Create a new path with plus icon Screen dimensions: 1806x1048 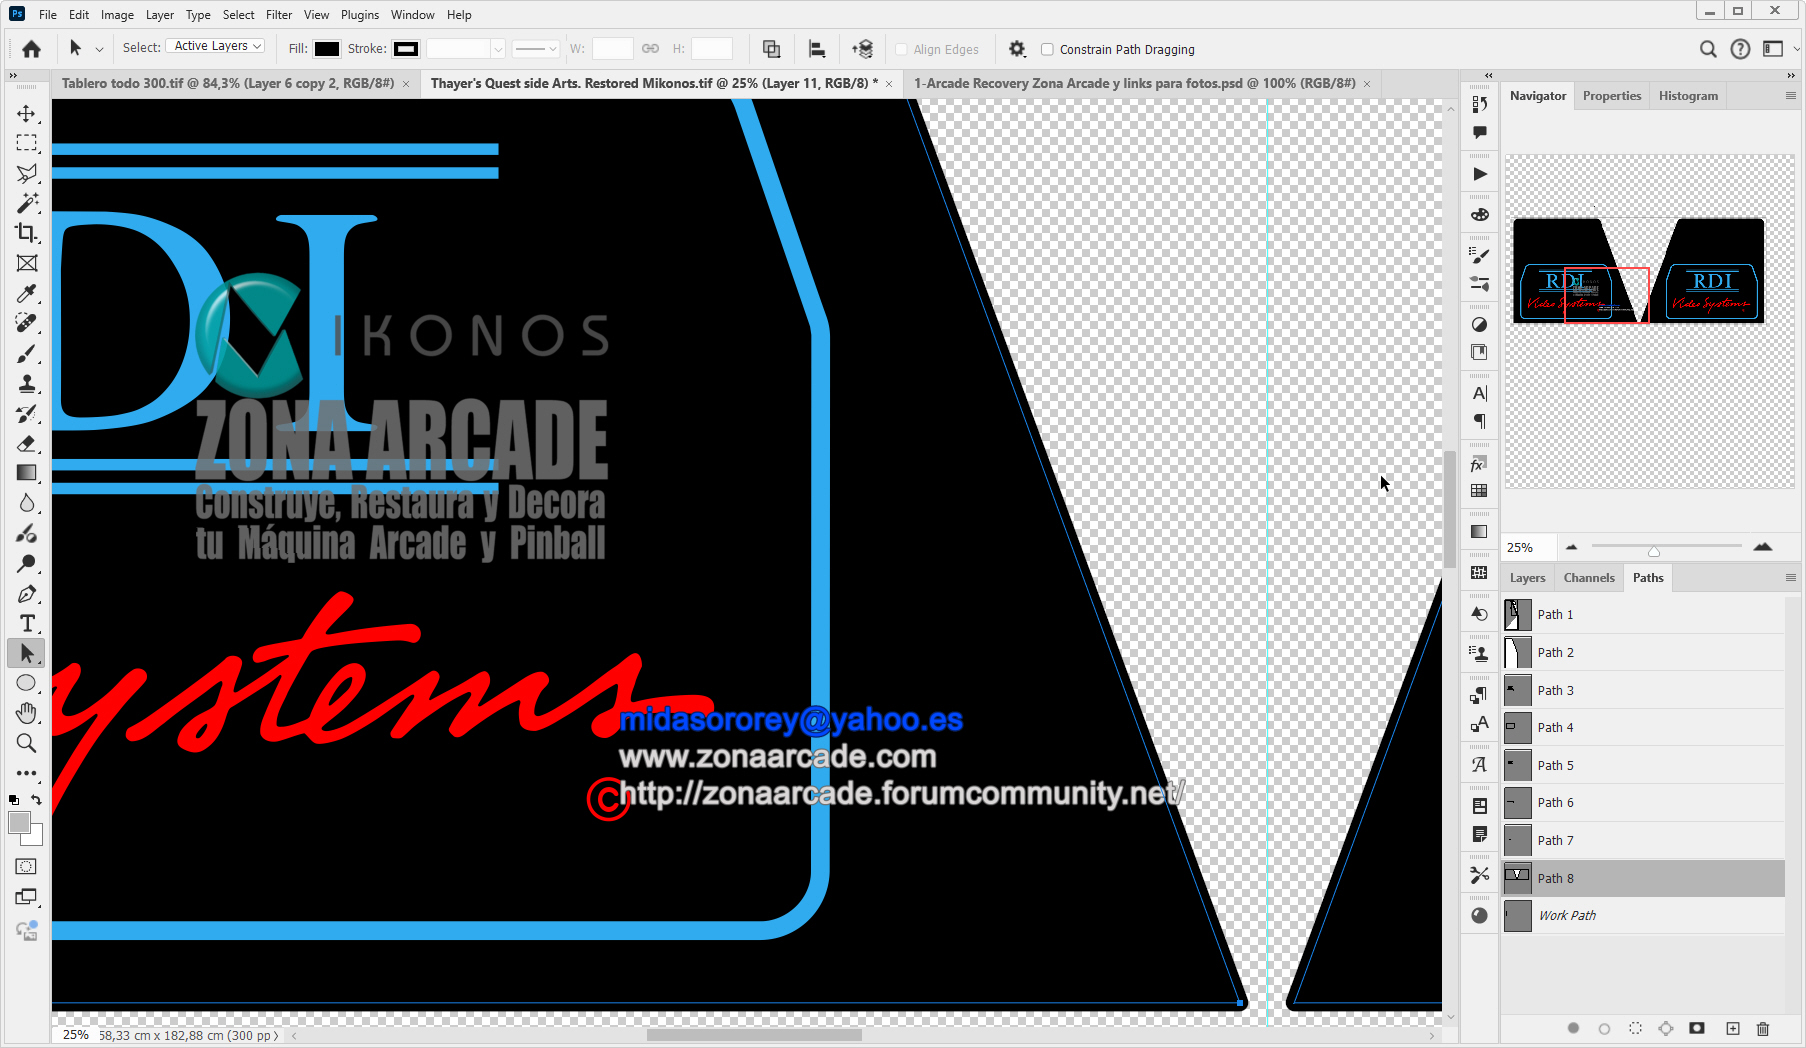(x=1733, y=1028)
